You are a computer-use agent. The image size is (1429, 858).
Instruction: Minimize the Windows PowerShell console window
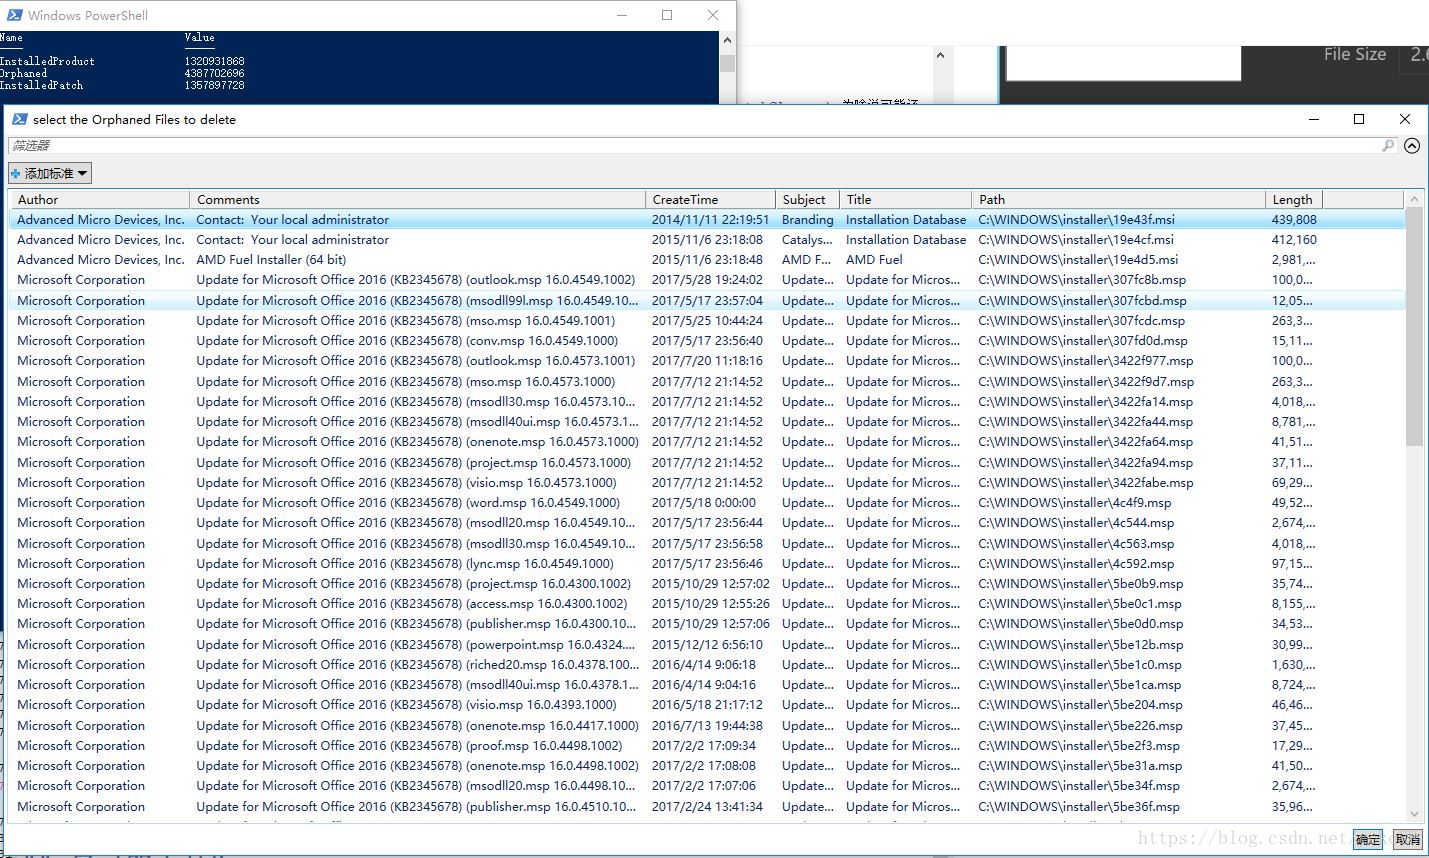[x=622, y=15]
